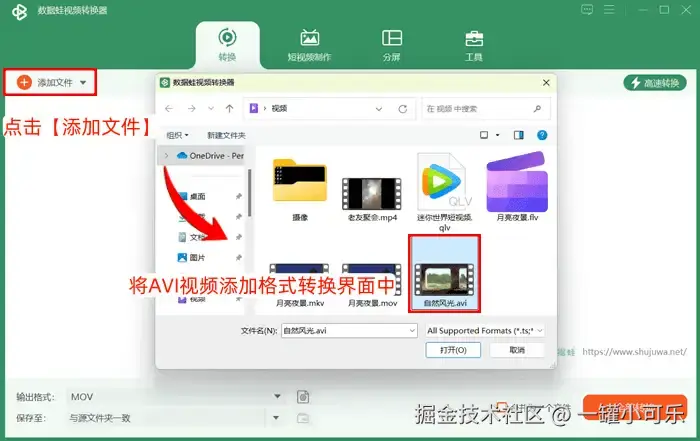Go up one folder level
The height and width of the screenshot is (441, 700).
[229, 108]
